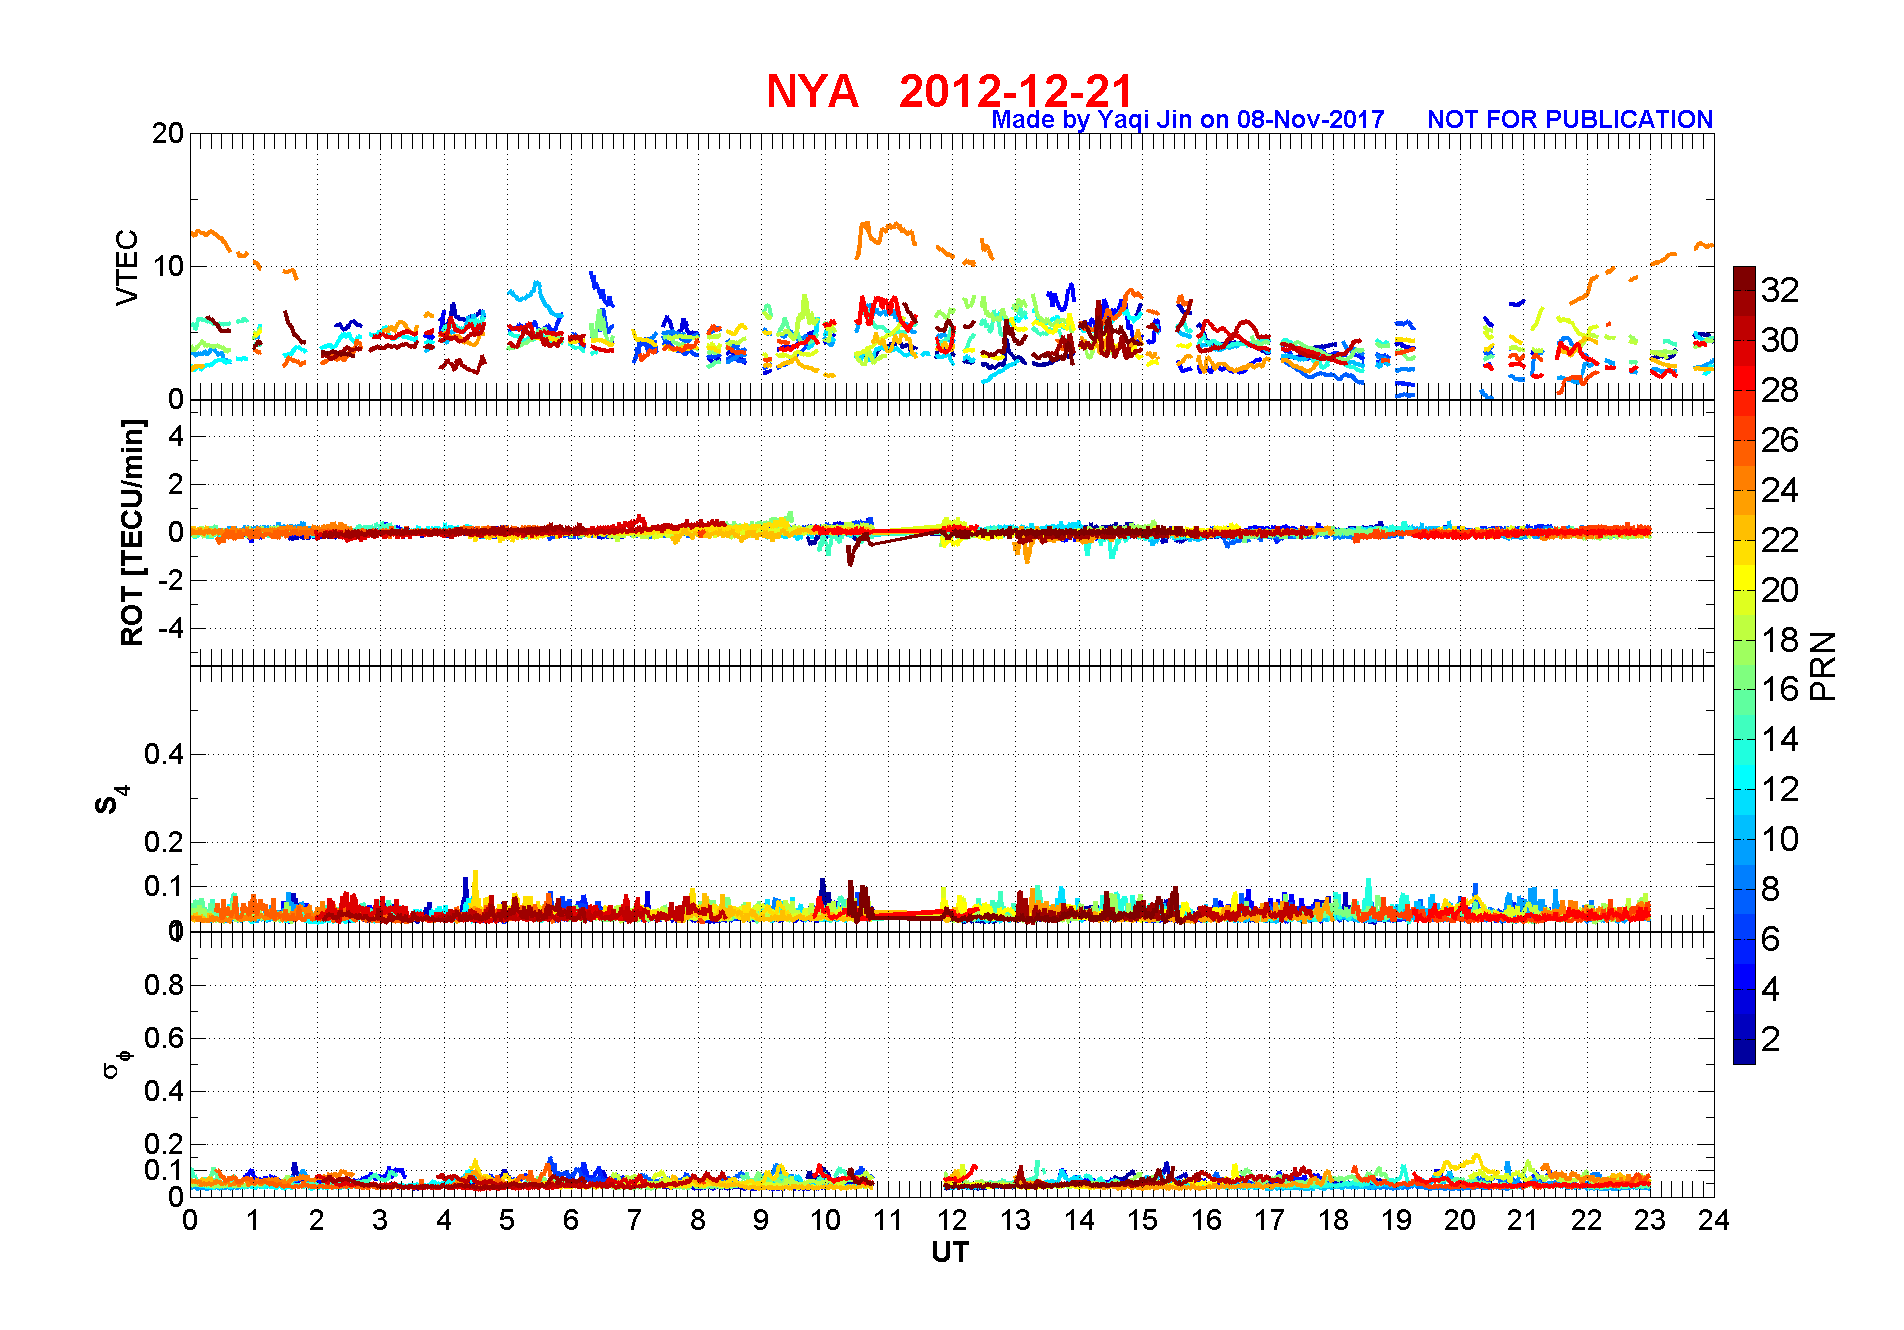The height and width of the screenshot is (1330, 1904).
Task: Click colorbar tick label 10
Action: click(x=1780, y=839)
